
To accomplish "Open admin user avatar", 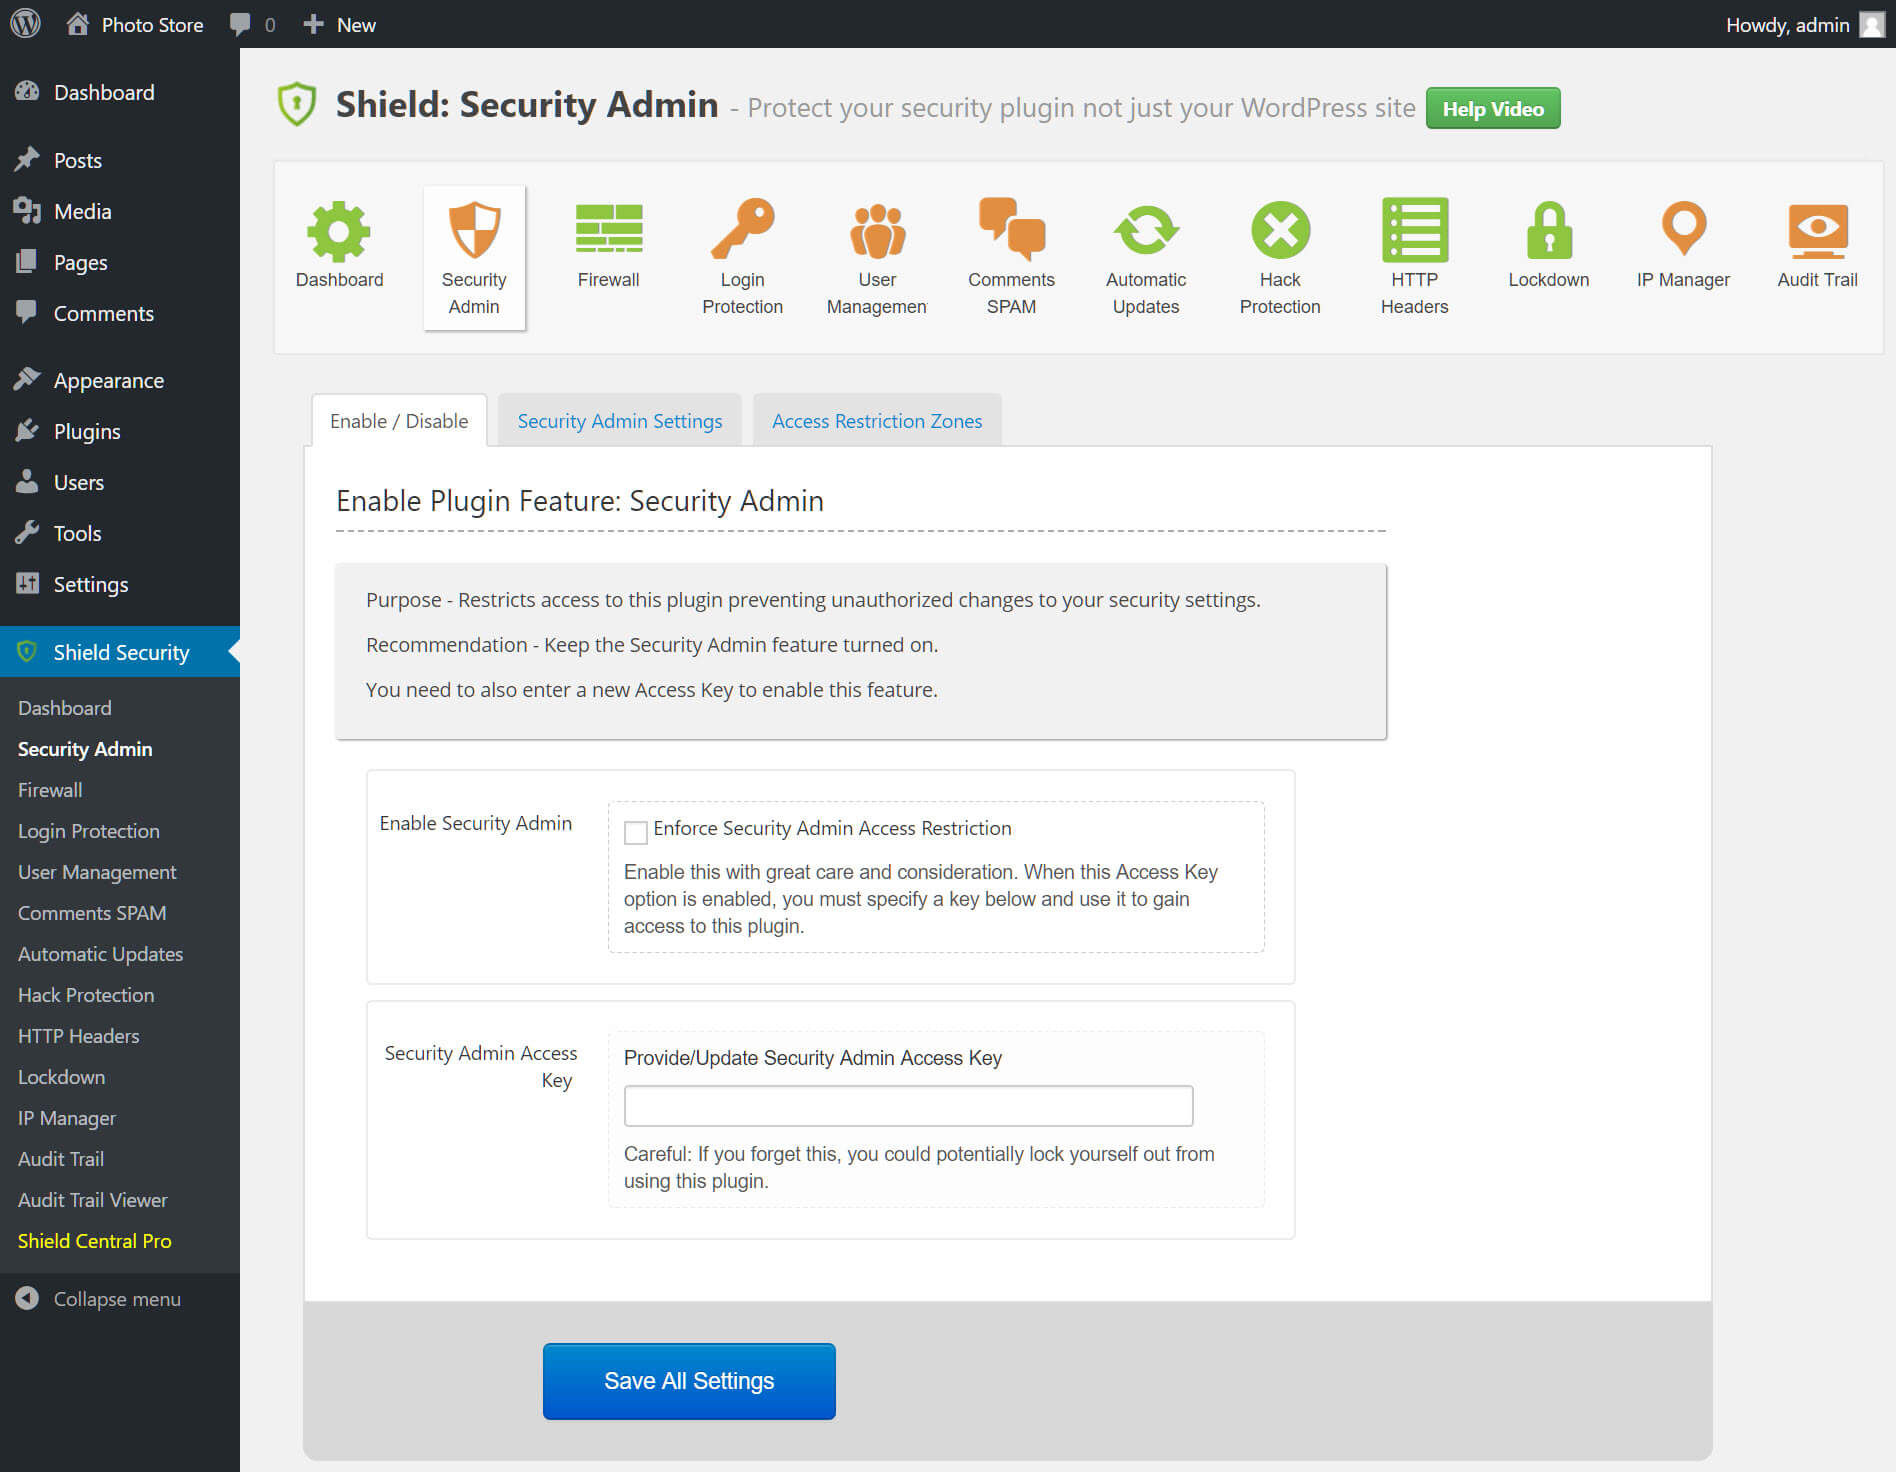I will pos(1872,24).
